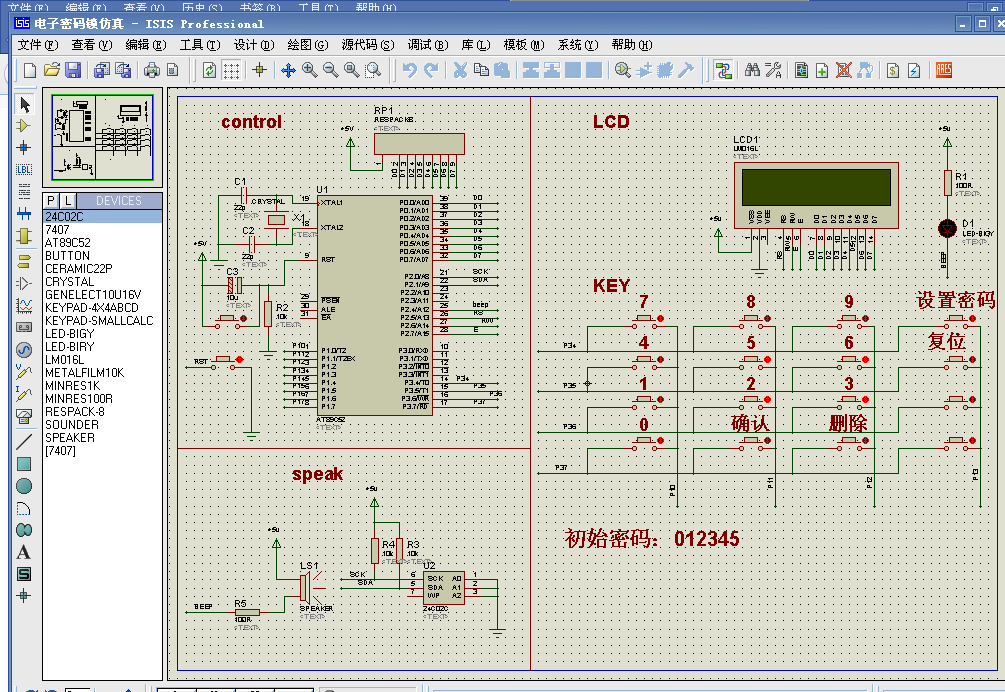Click the DEVICES list header
1005x692 pixels.
[x=119, y=201]
